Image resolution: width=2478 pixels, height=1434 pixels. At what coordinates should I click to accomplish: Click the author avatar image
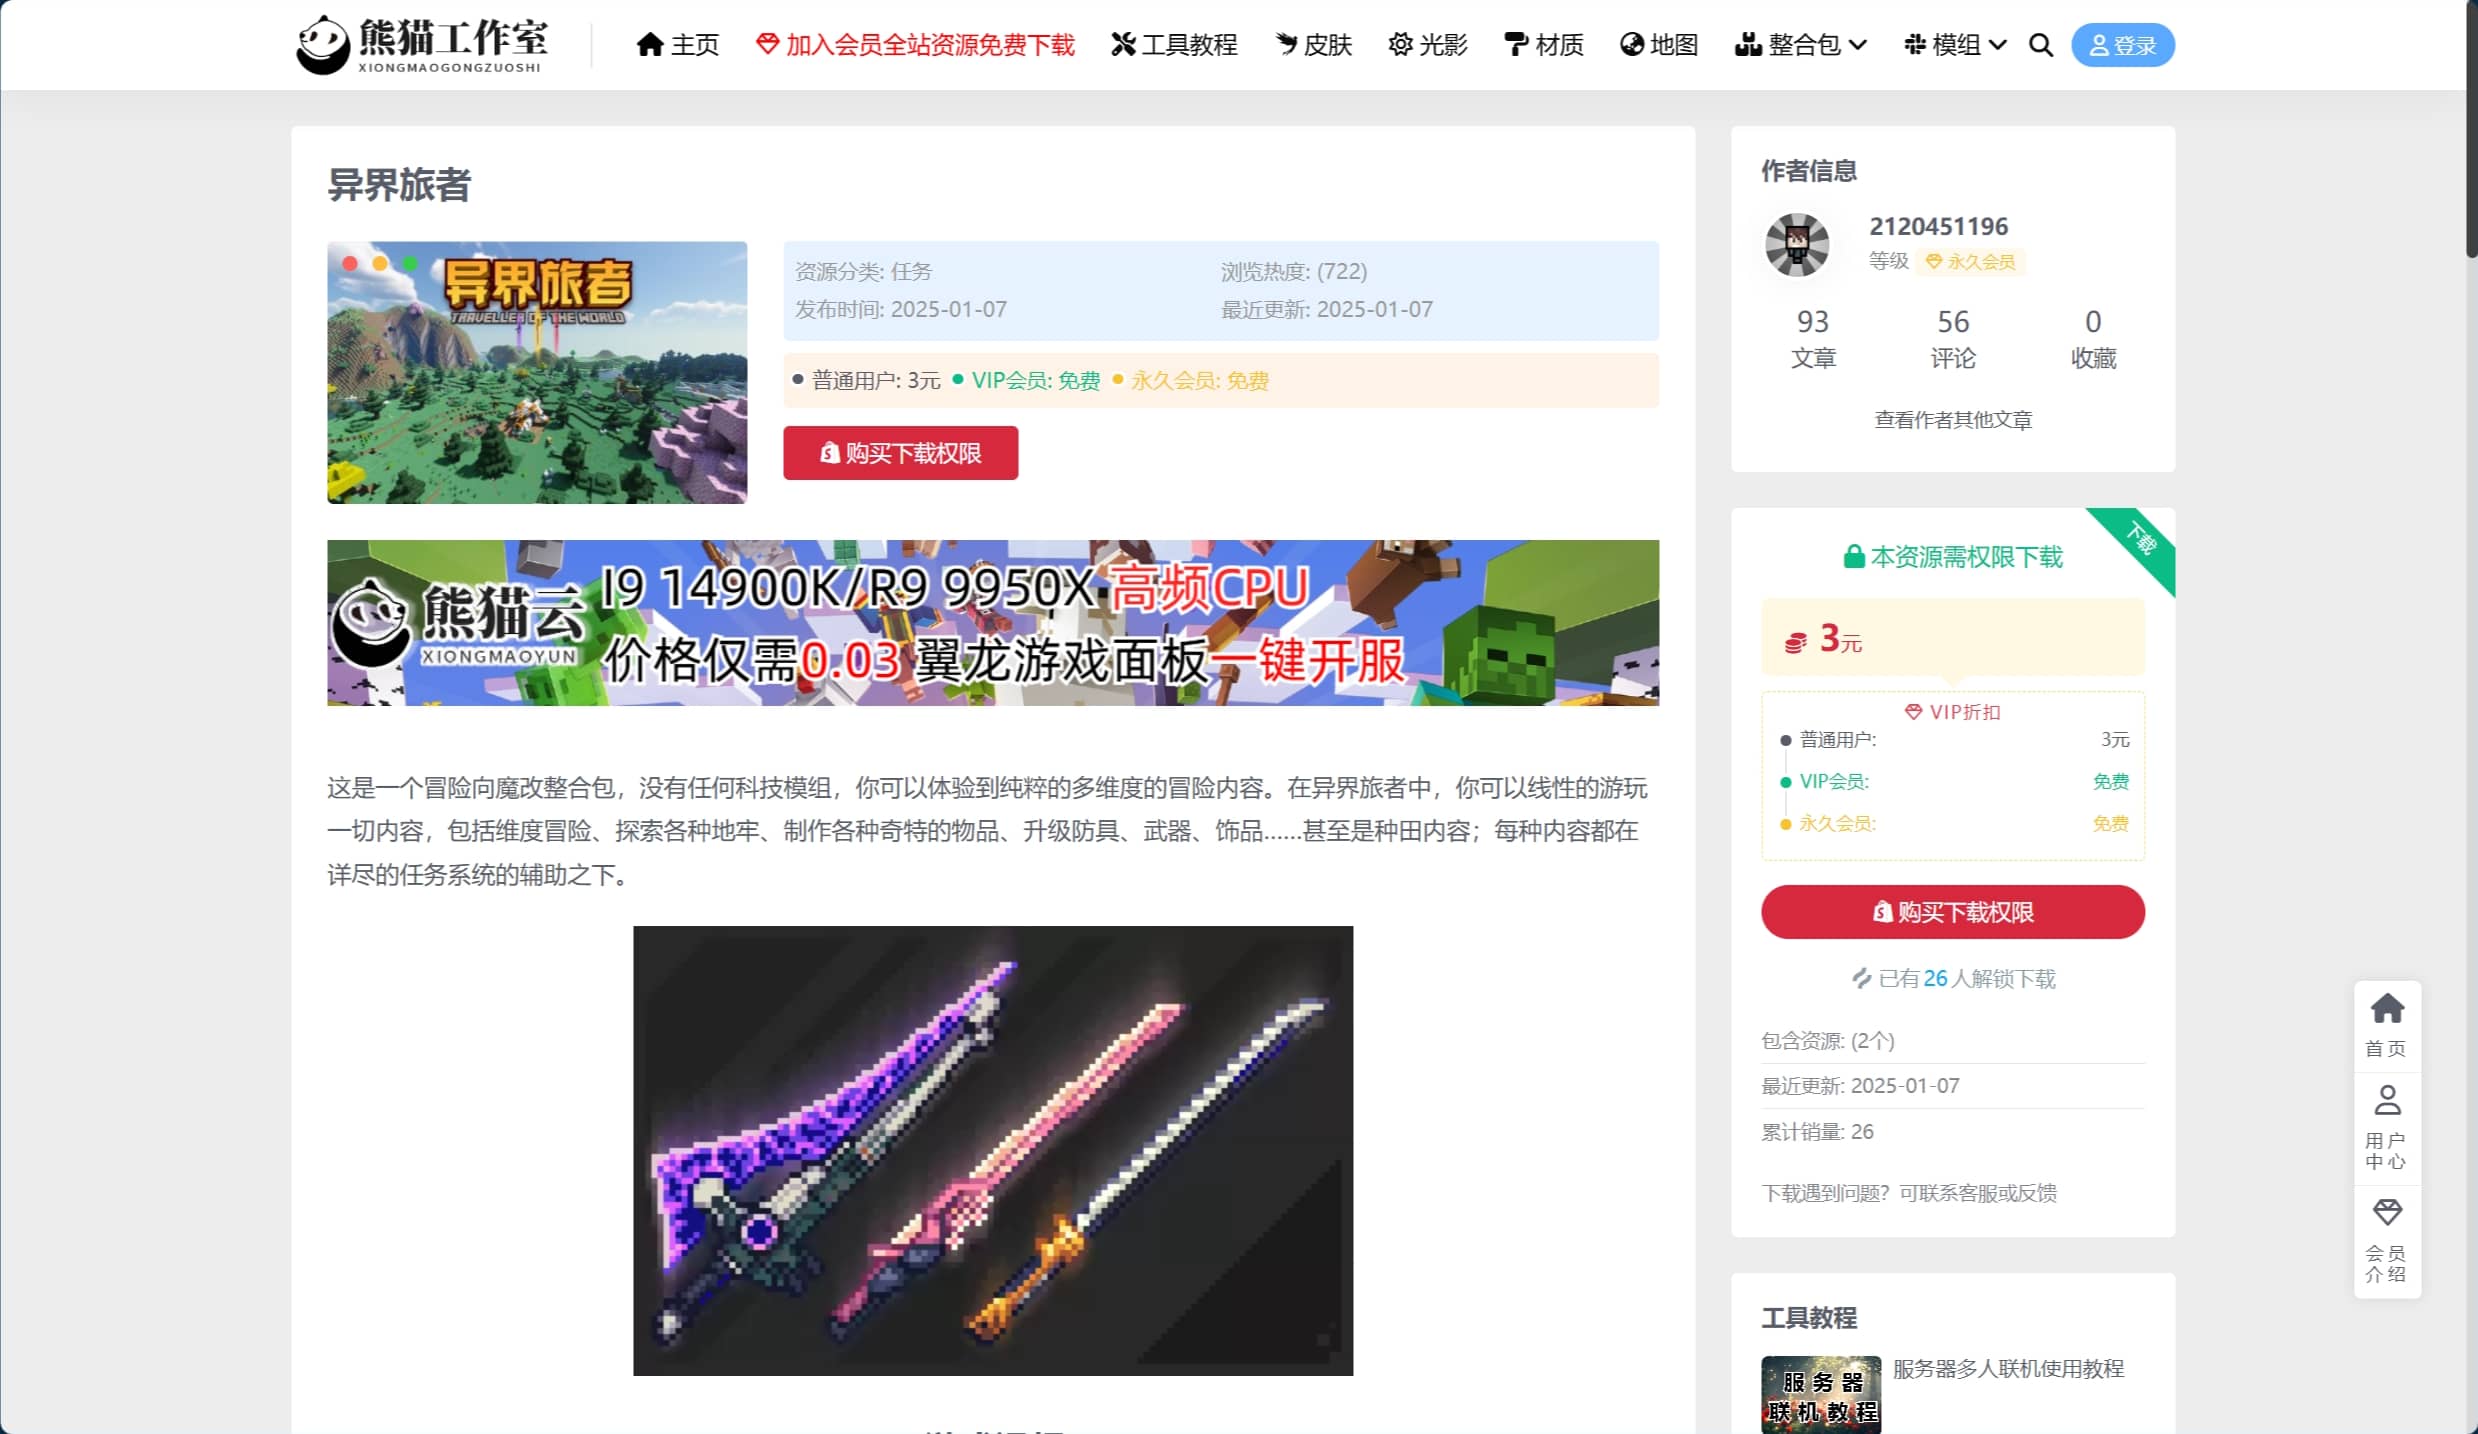point(1796,245)
